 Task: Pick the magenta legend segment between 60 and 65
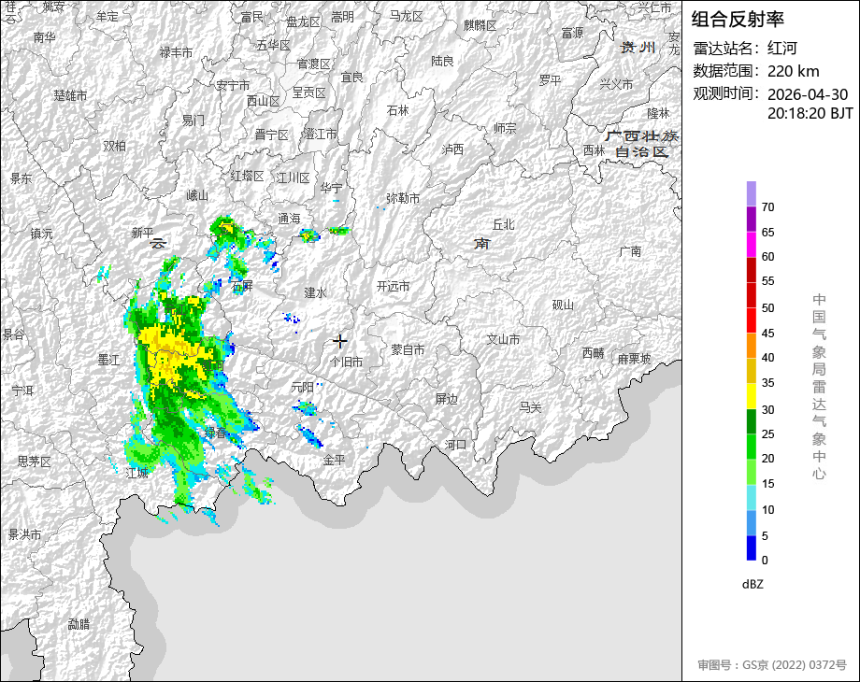coord(751,244)
